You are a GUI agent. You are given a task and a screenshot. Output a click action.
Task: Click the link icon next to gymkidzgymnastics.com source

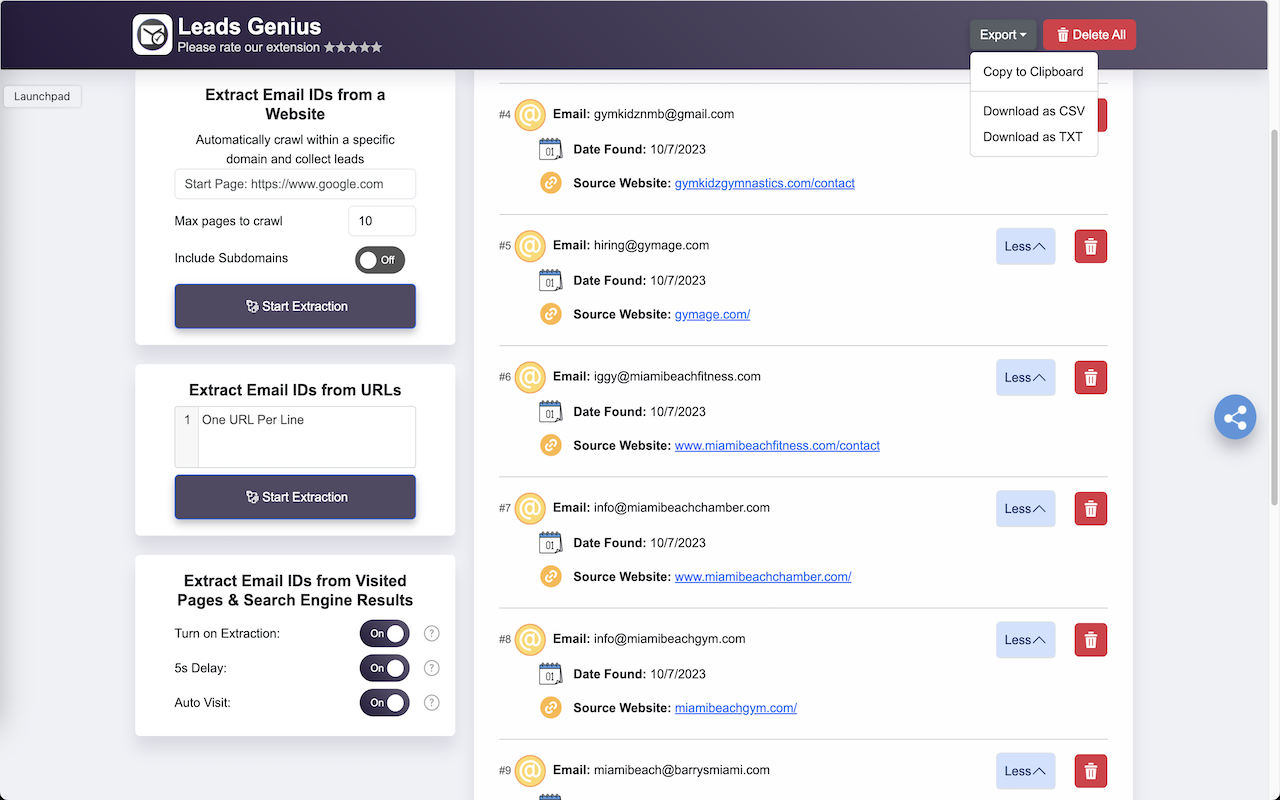click(551, 183)
